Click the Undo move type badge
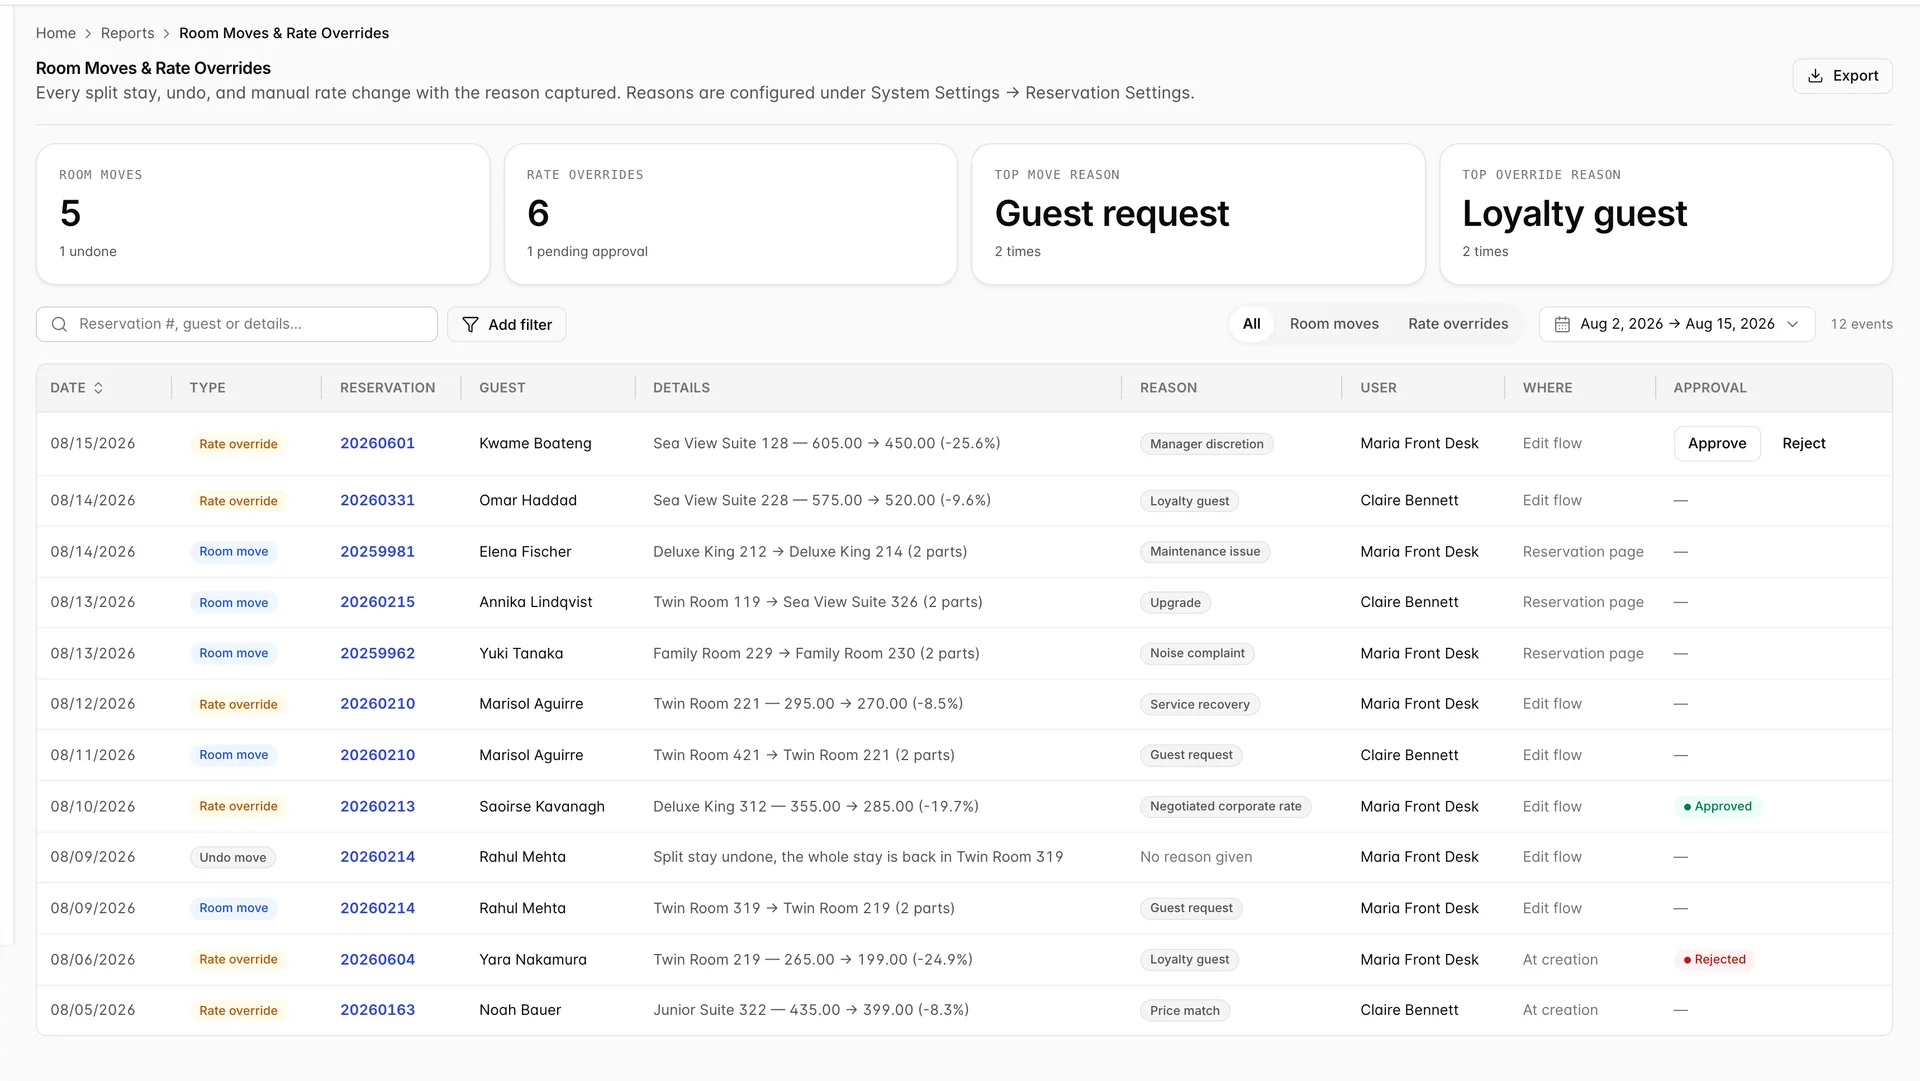The width and height of the screenshot is (1920, 1081). 232,858
